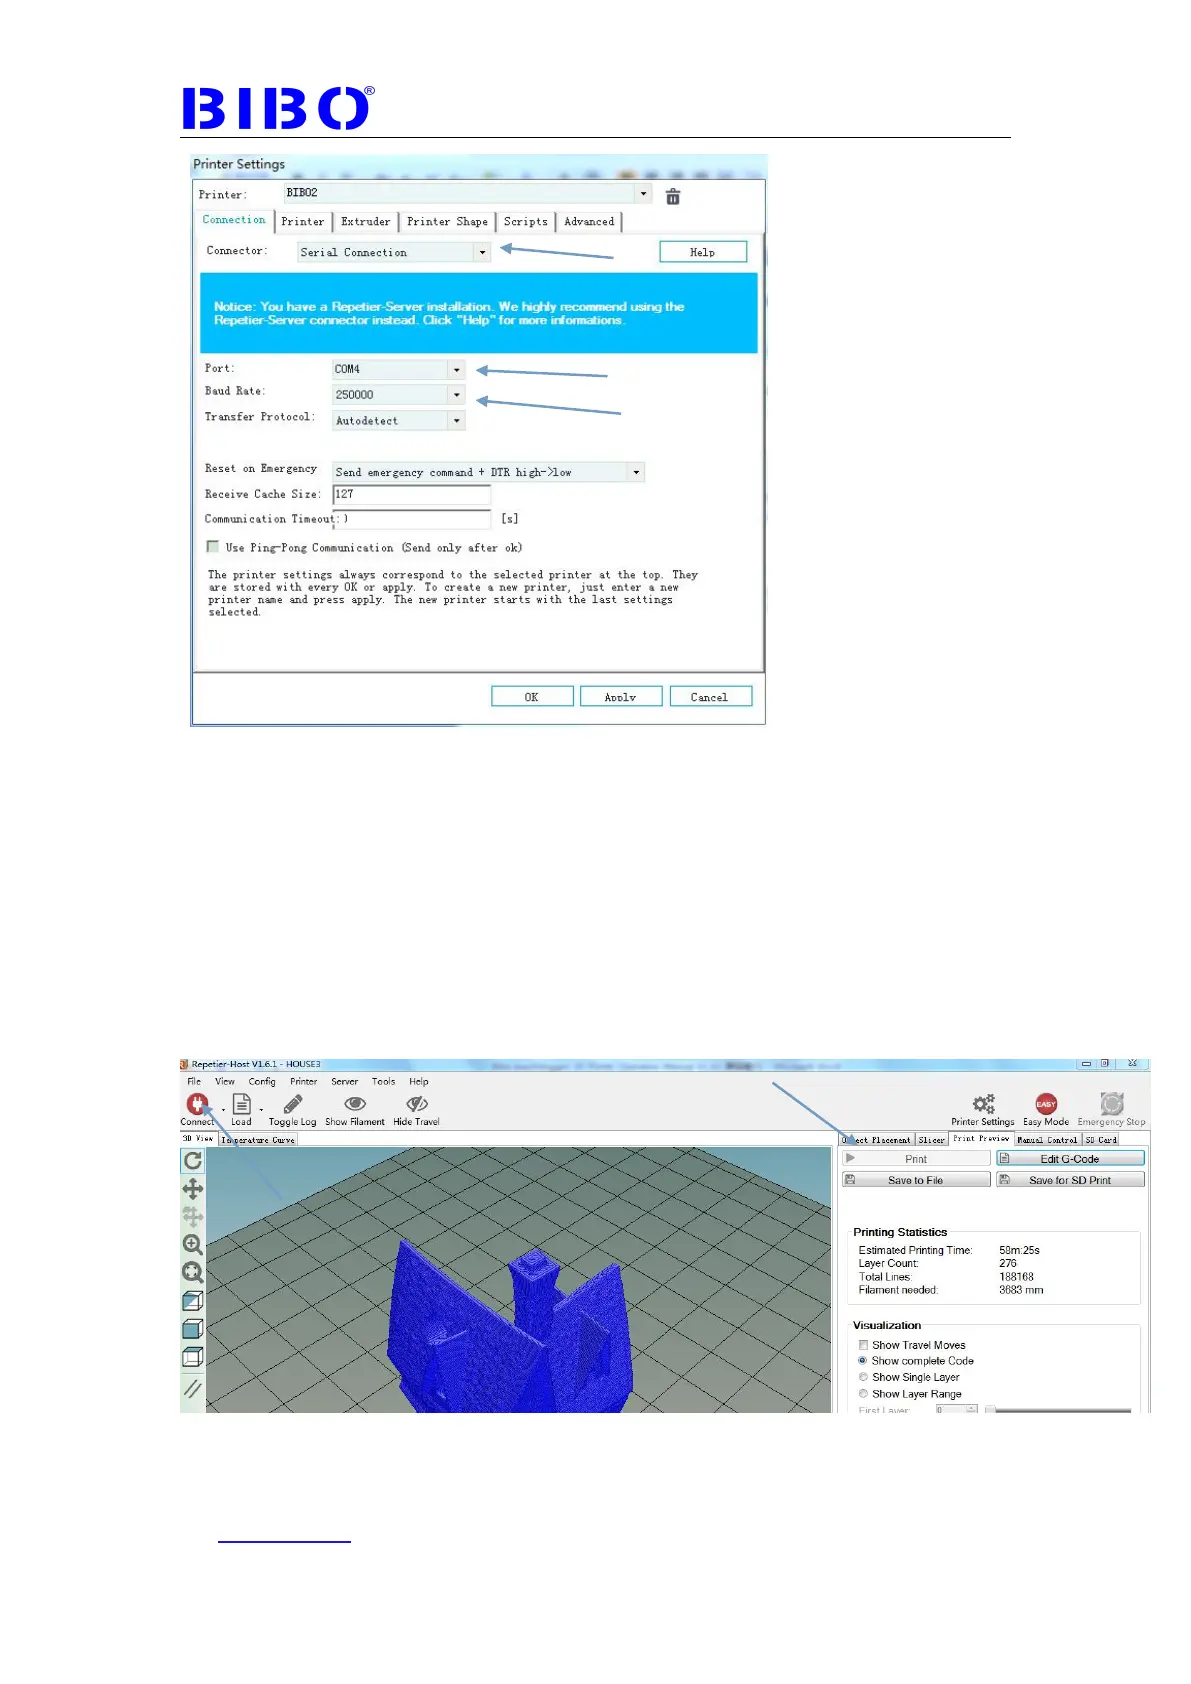Switch to the Extruder tab
The image size is (1191, 1684).
click(x=366, y=222)
